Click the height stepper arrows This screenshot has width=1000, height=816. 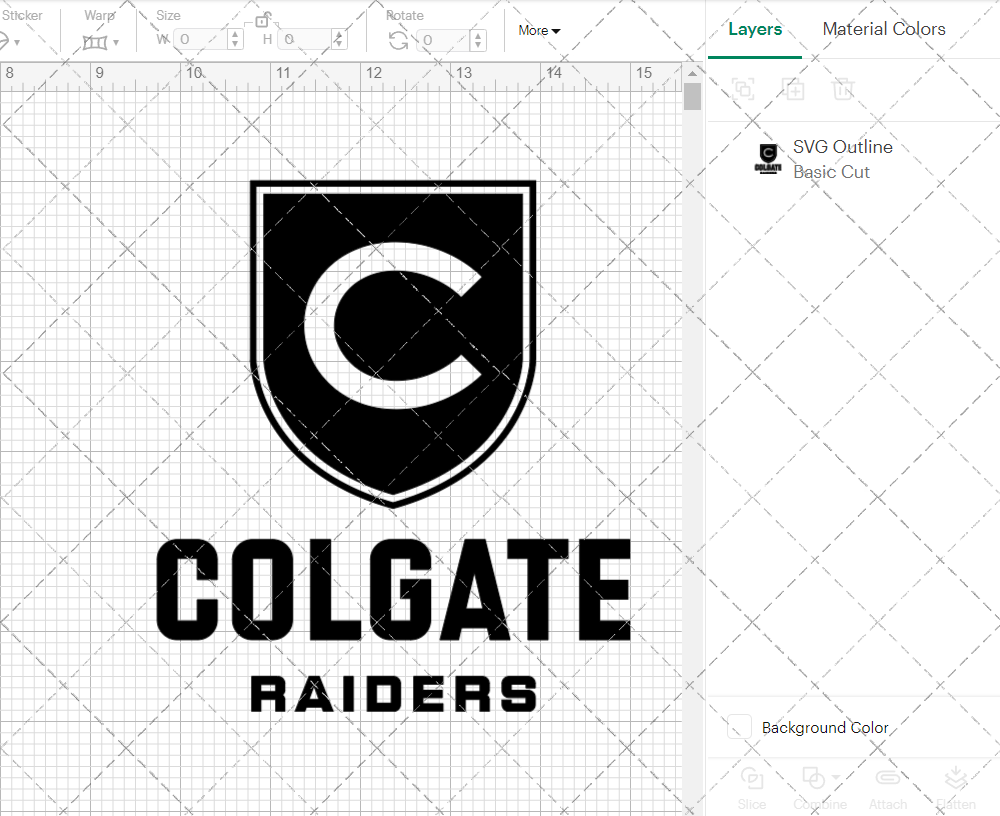339,40
